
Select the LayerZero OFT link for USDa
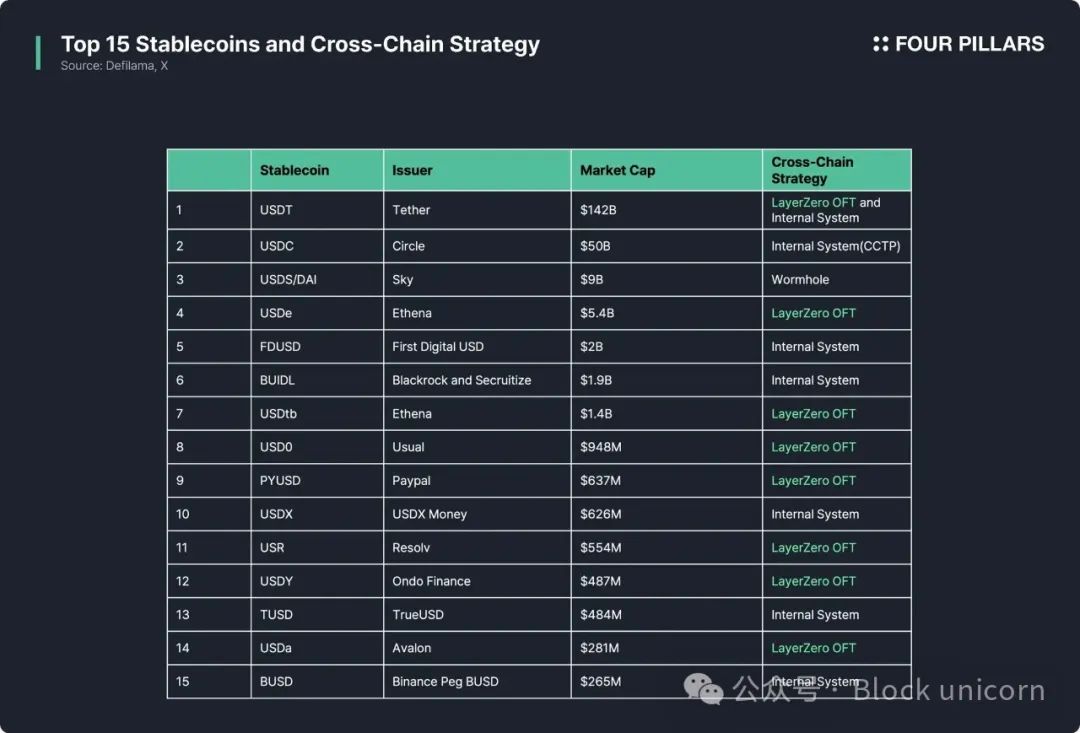[813, 648]
